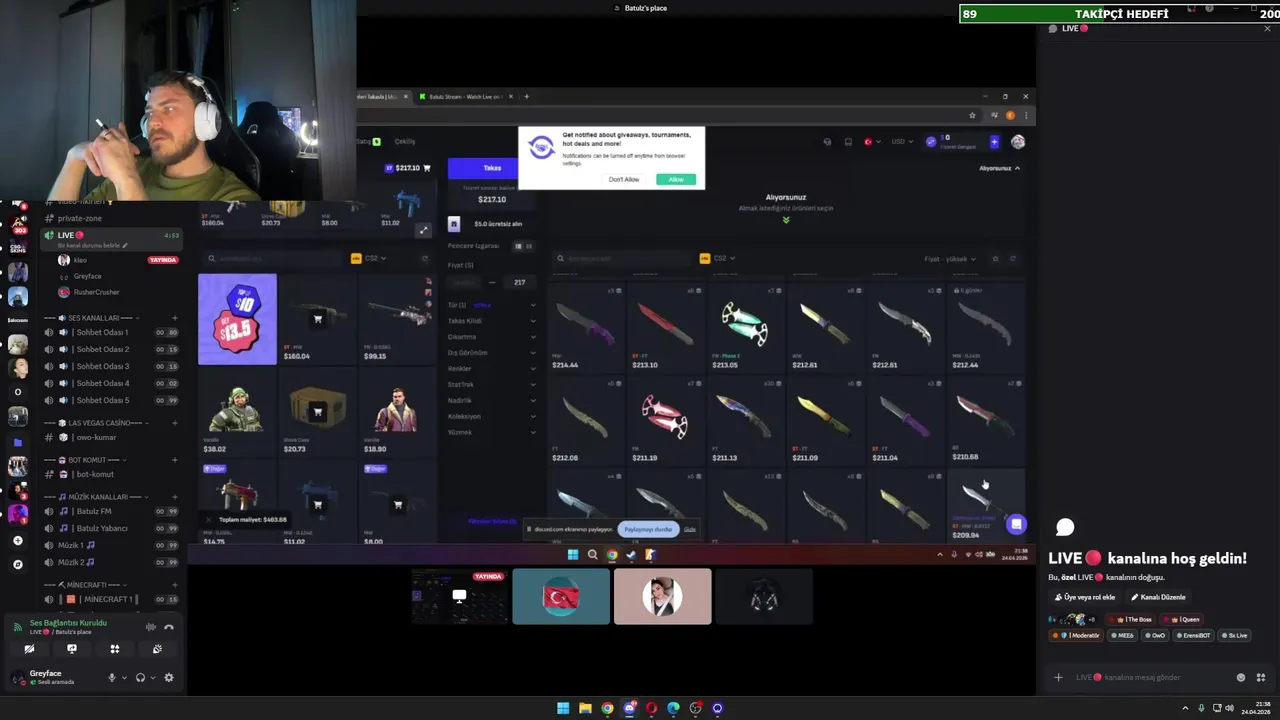Toggle screen share in voice panel
The width and height of the screenshot is (1280, 720).
pos(71,649)
